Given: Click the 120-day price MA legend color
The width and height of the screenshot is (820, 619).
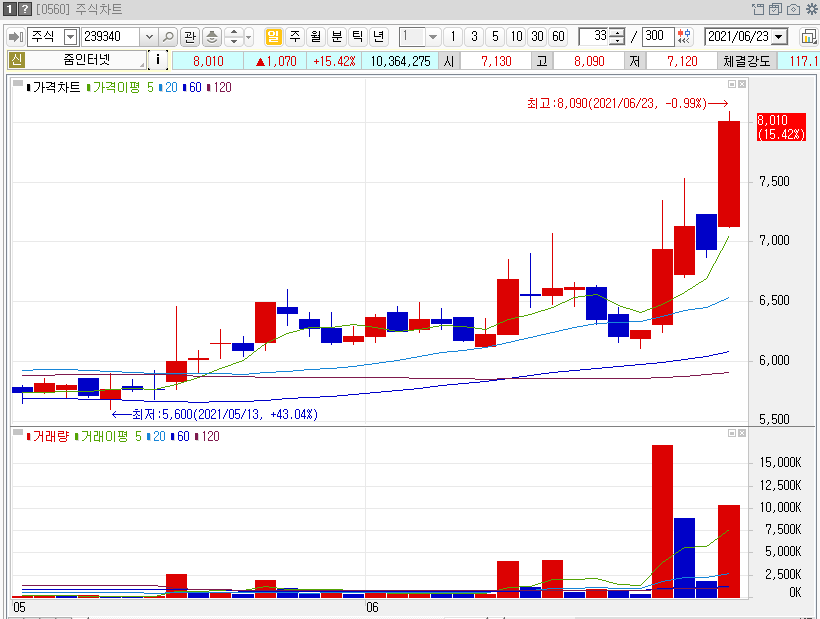Looking at the screenshot, I should point(209,87).
